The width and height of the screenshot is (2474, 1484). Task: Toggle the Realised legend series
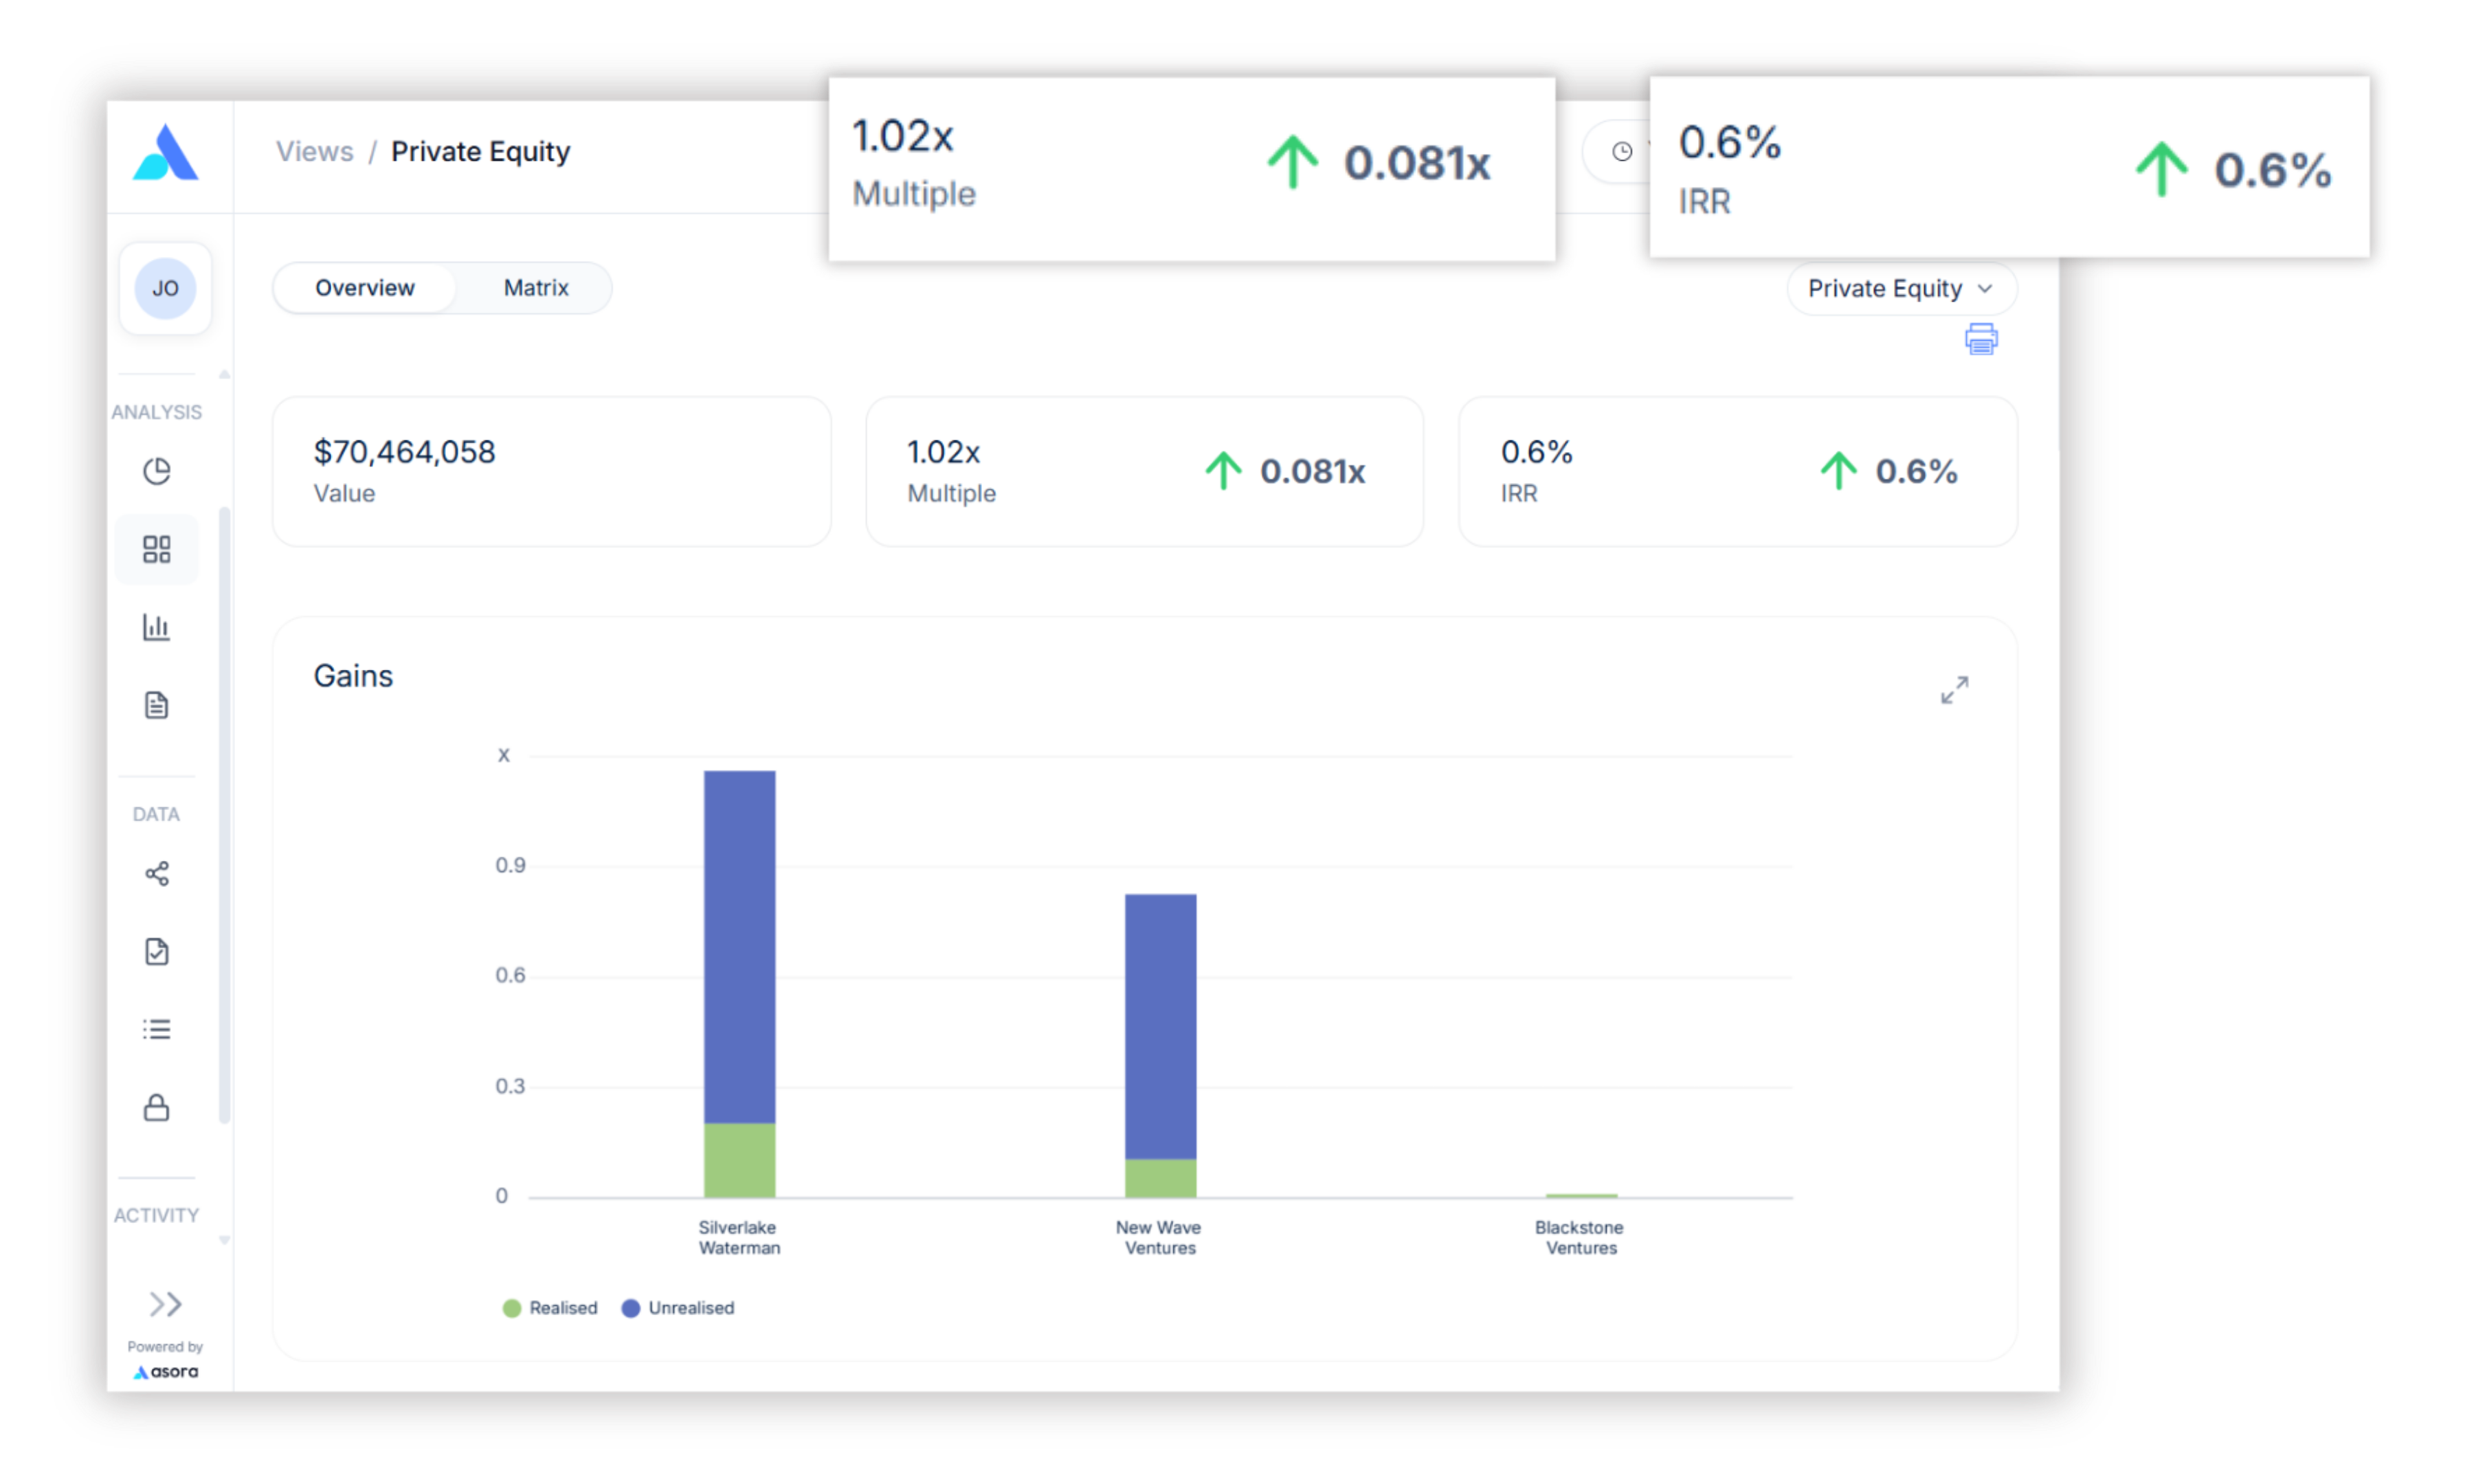coord(550,1308)
